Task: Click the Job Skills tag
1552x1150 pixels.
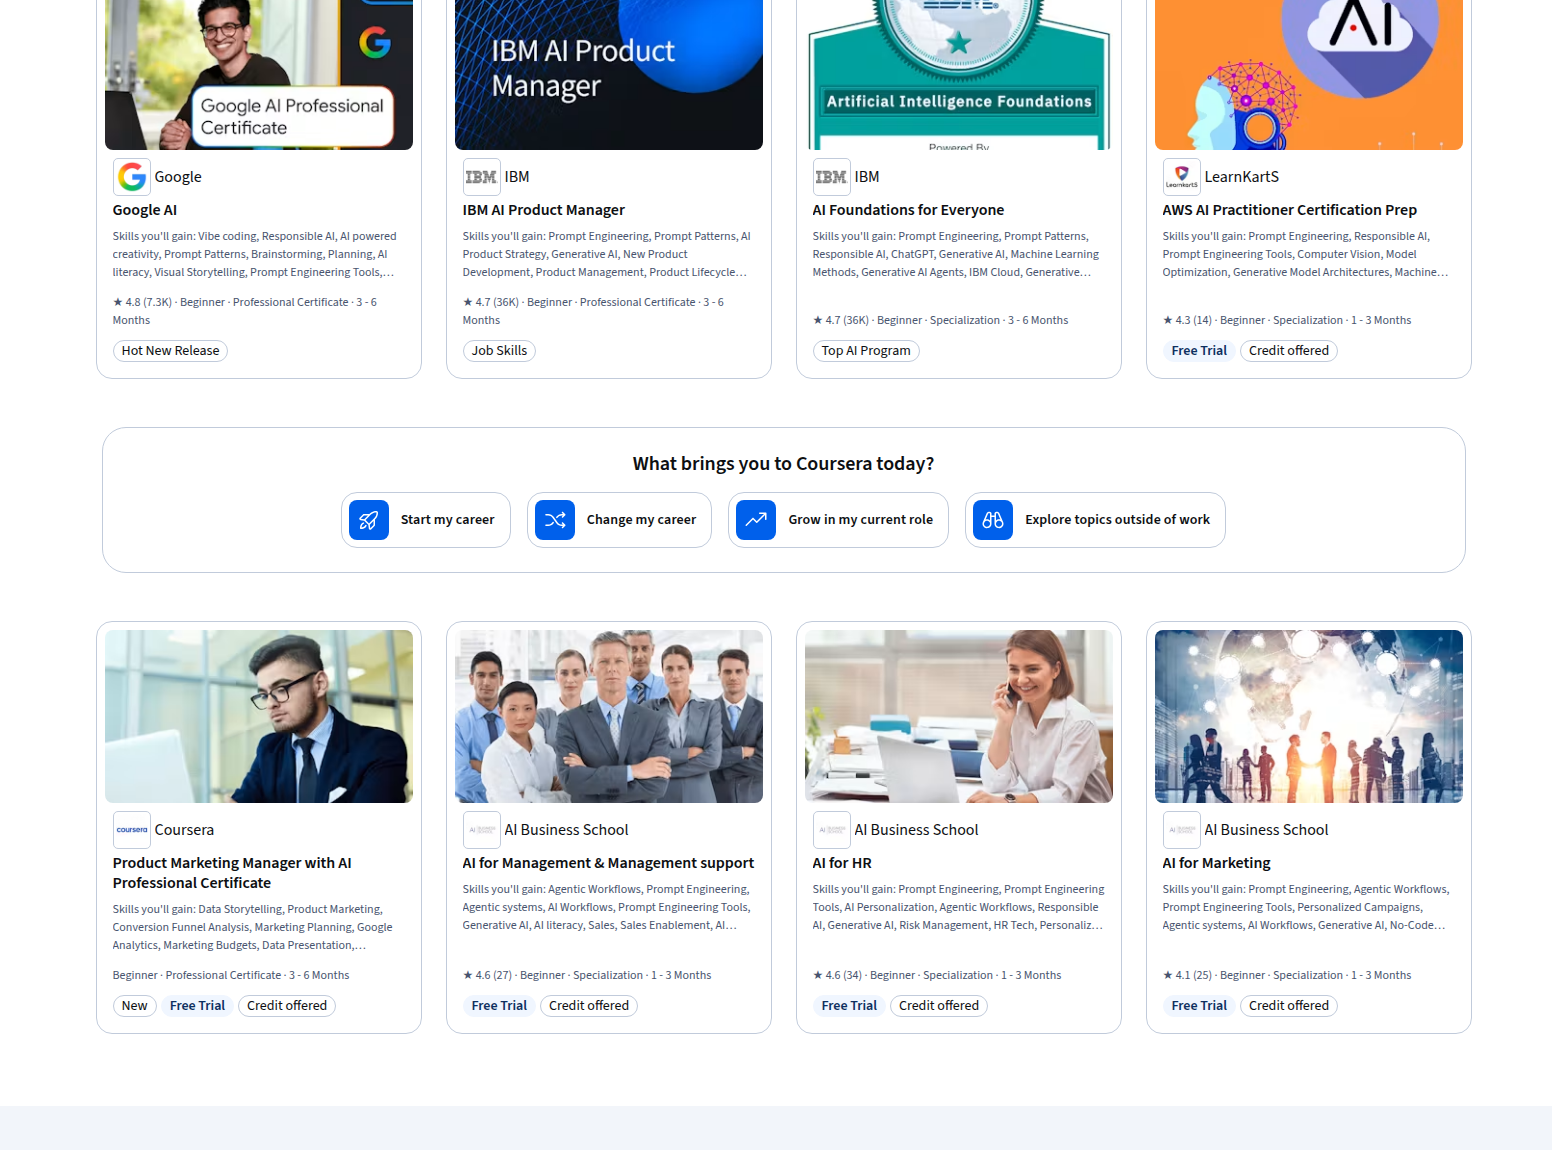Action: (x=499, y=351)
